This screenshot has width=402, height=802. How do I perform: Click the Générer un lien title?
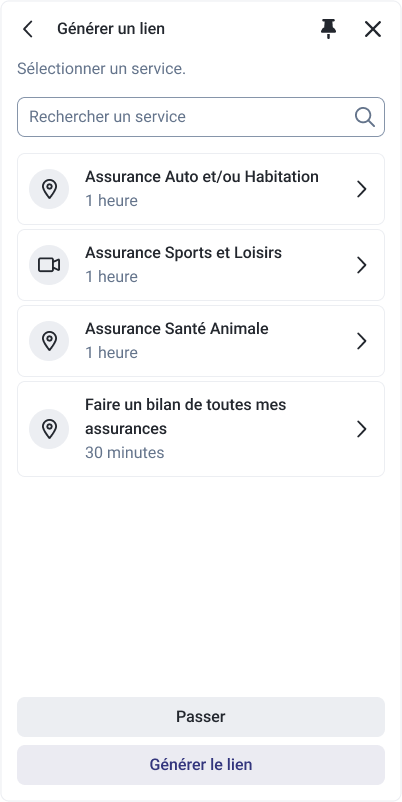click(x=111, y=29)
